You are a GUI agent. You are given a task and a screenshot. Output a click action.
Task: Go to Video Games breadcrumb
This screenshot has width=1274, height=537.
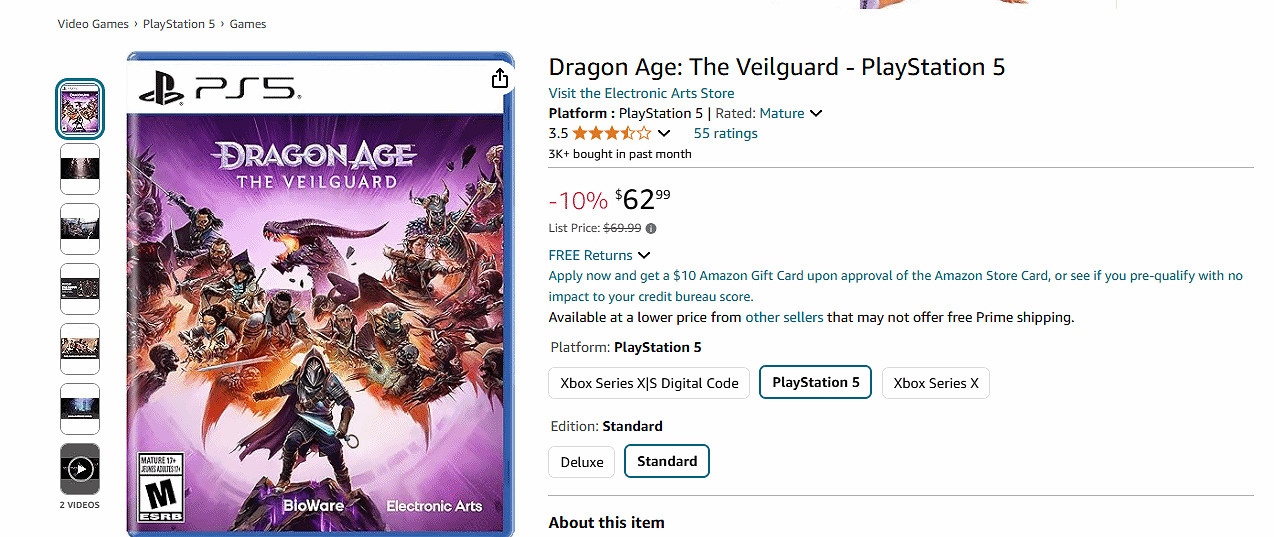pos(93,23)
